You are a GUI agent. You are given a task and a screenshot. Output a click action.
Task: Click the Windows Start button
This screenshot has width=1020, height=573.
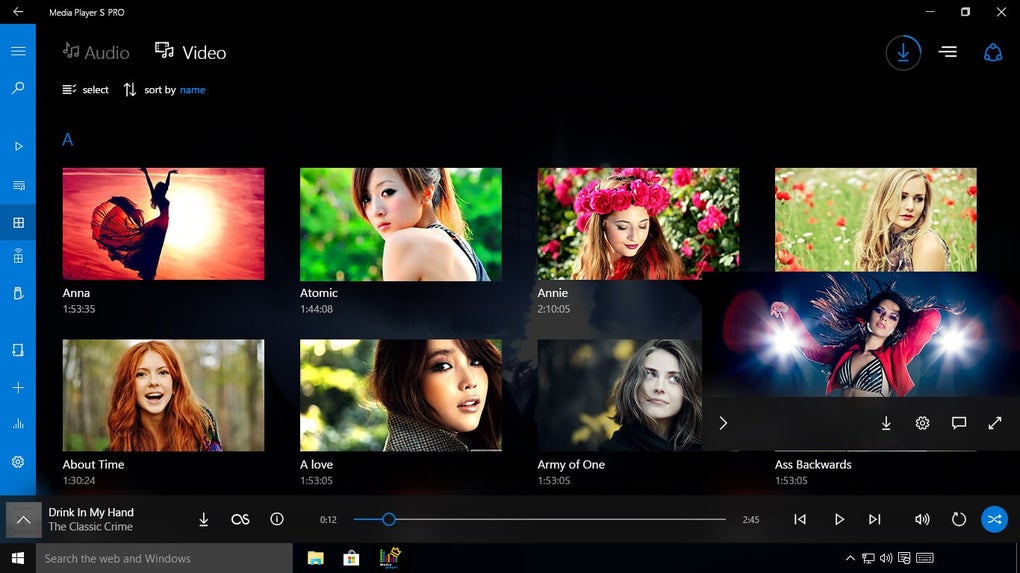18,558
